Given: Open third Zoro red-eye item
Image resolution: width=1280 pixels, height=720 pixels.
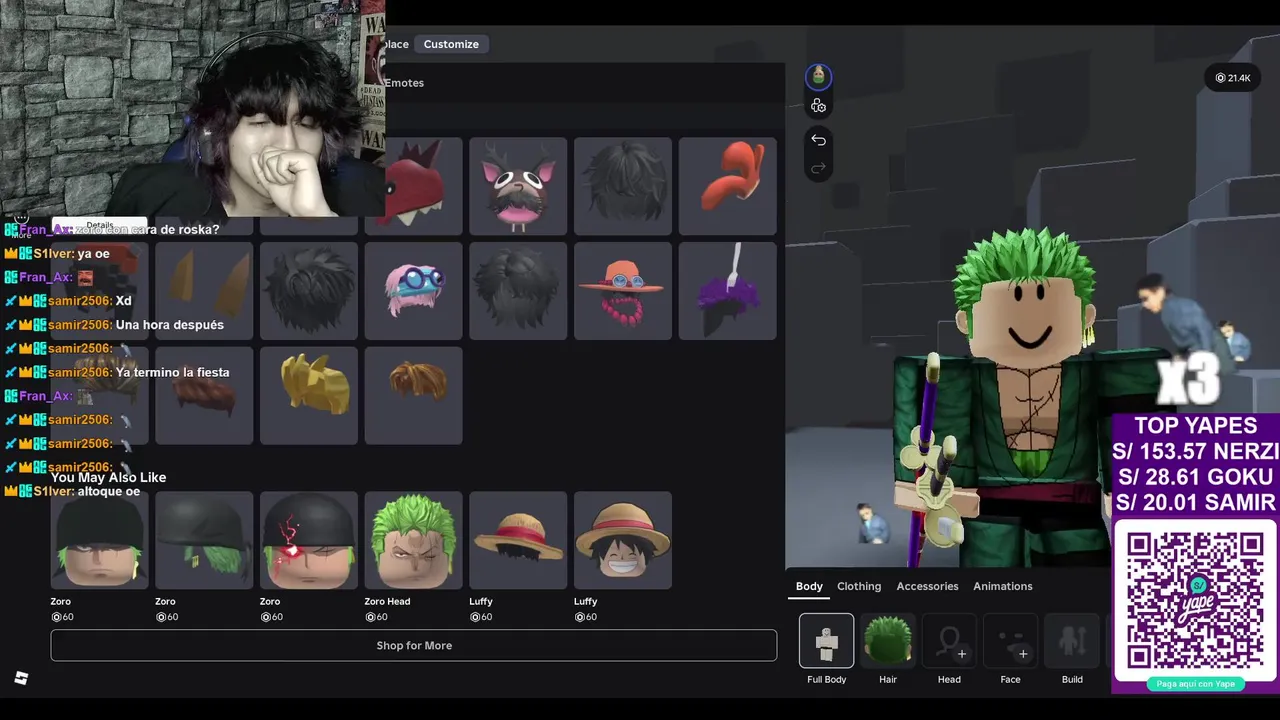Looking at the screenshot, I should tap(309, 540).
